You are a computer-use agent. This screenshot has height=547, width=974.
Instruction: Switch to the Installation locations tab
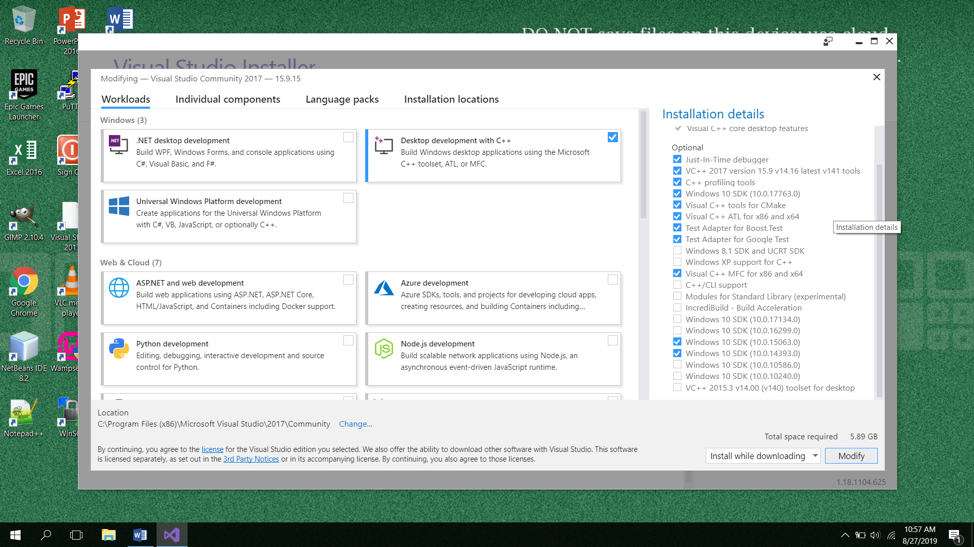point(451,99)
